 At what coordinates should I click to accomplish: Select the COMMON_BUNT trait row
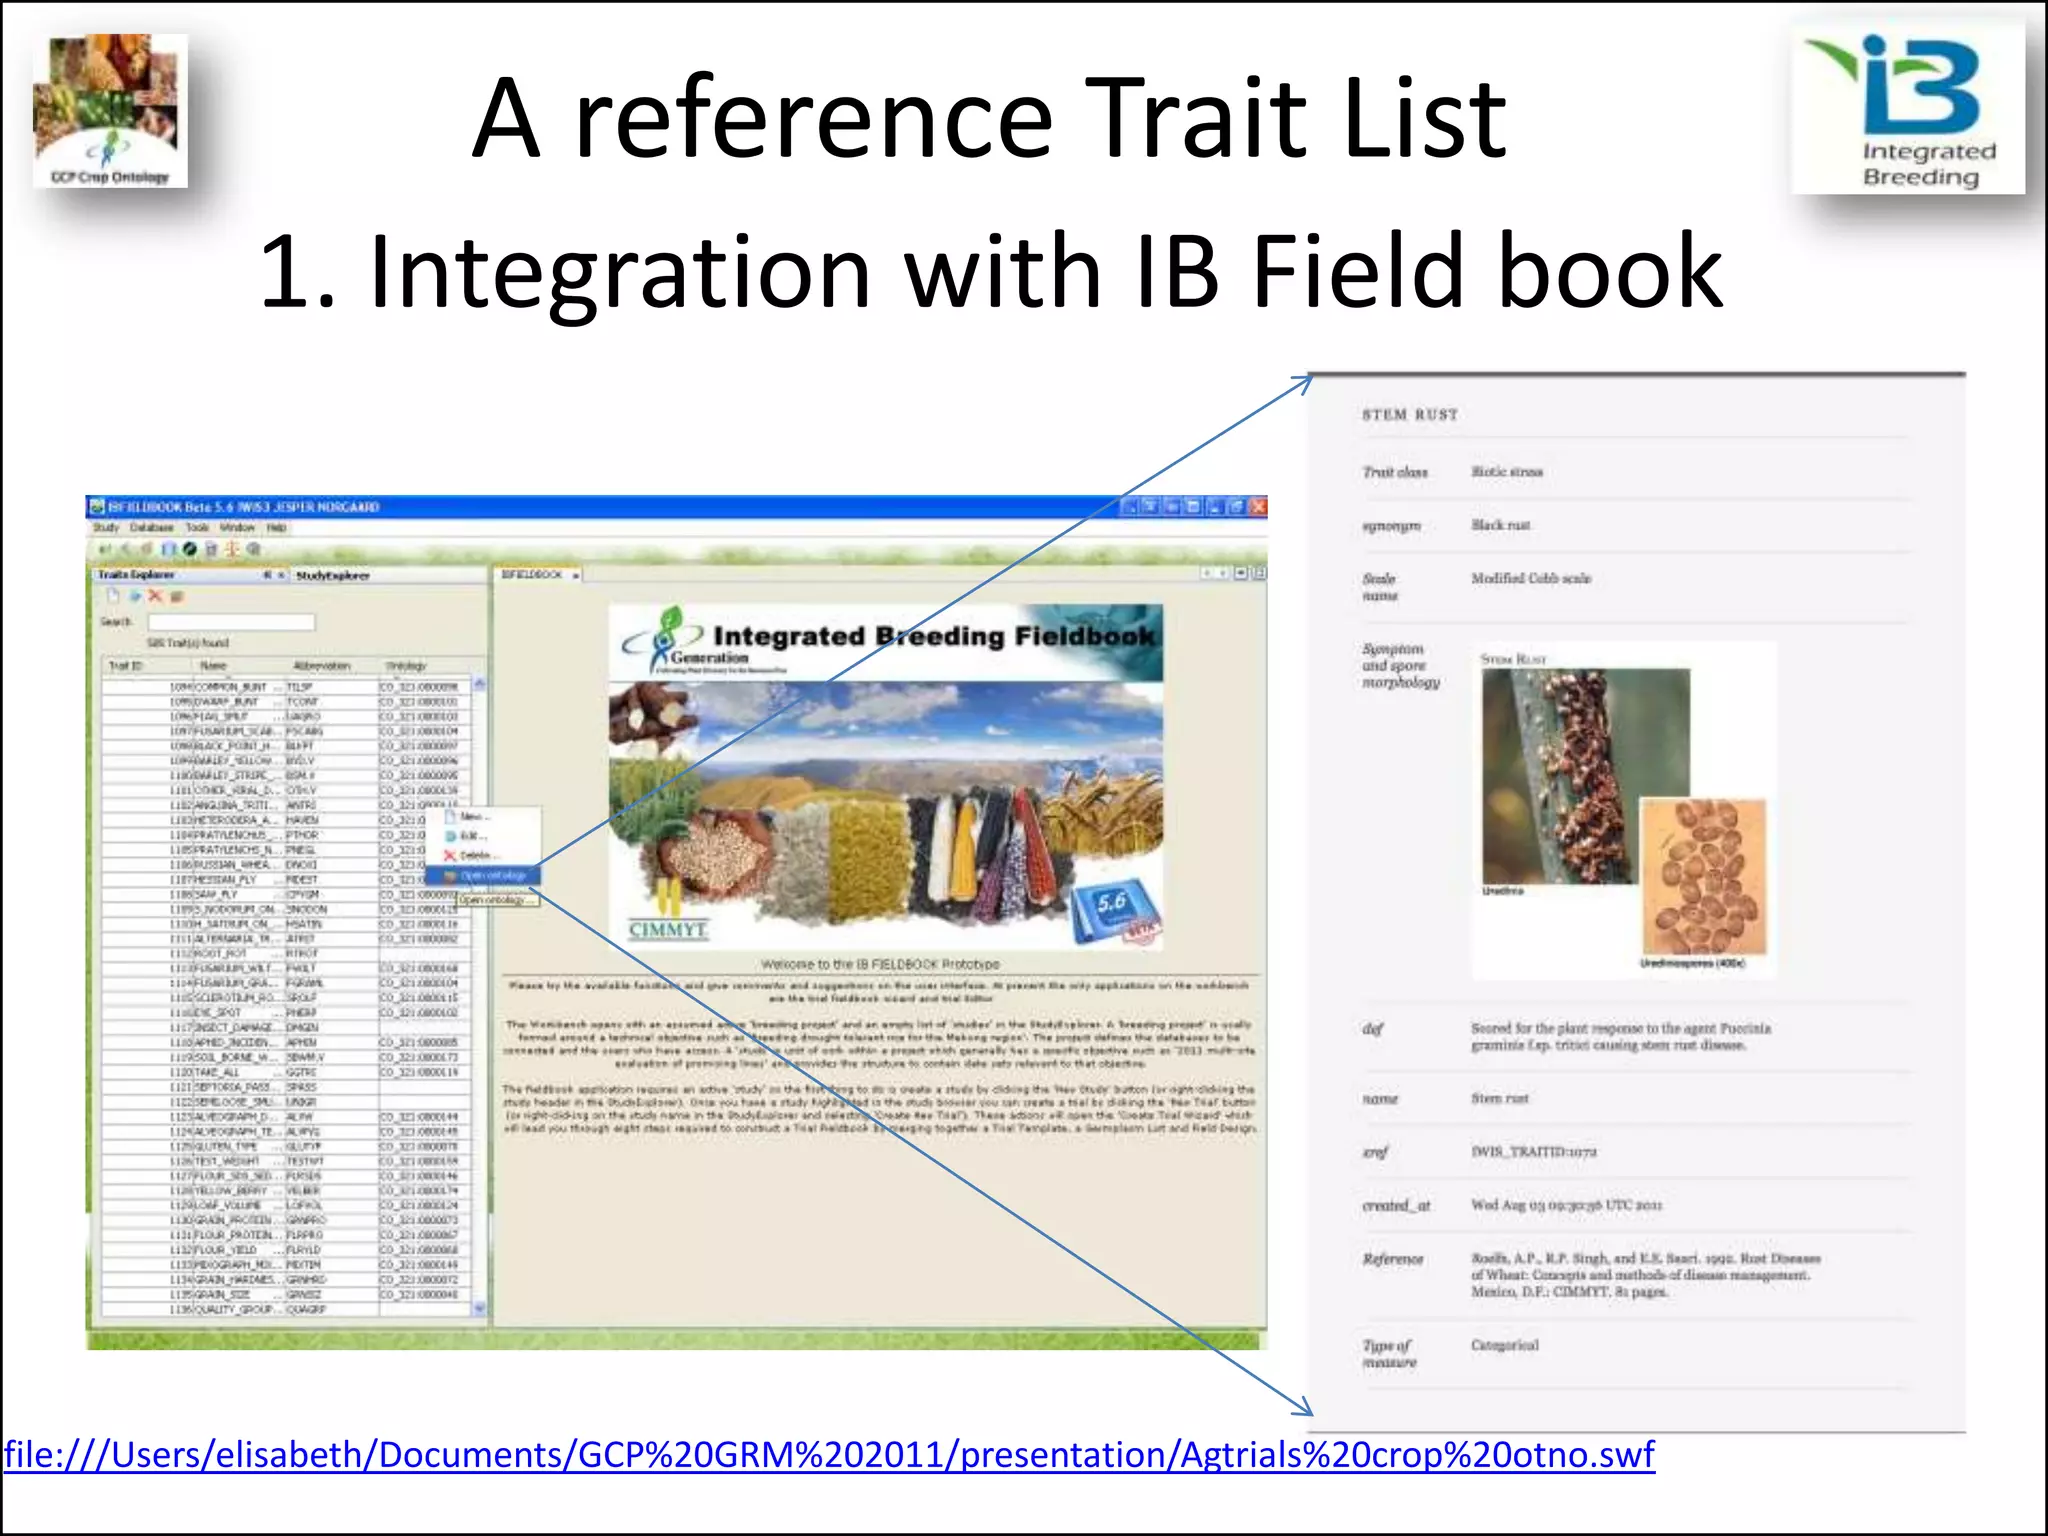pyautogui.click(x=287, y=687)
